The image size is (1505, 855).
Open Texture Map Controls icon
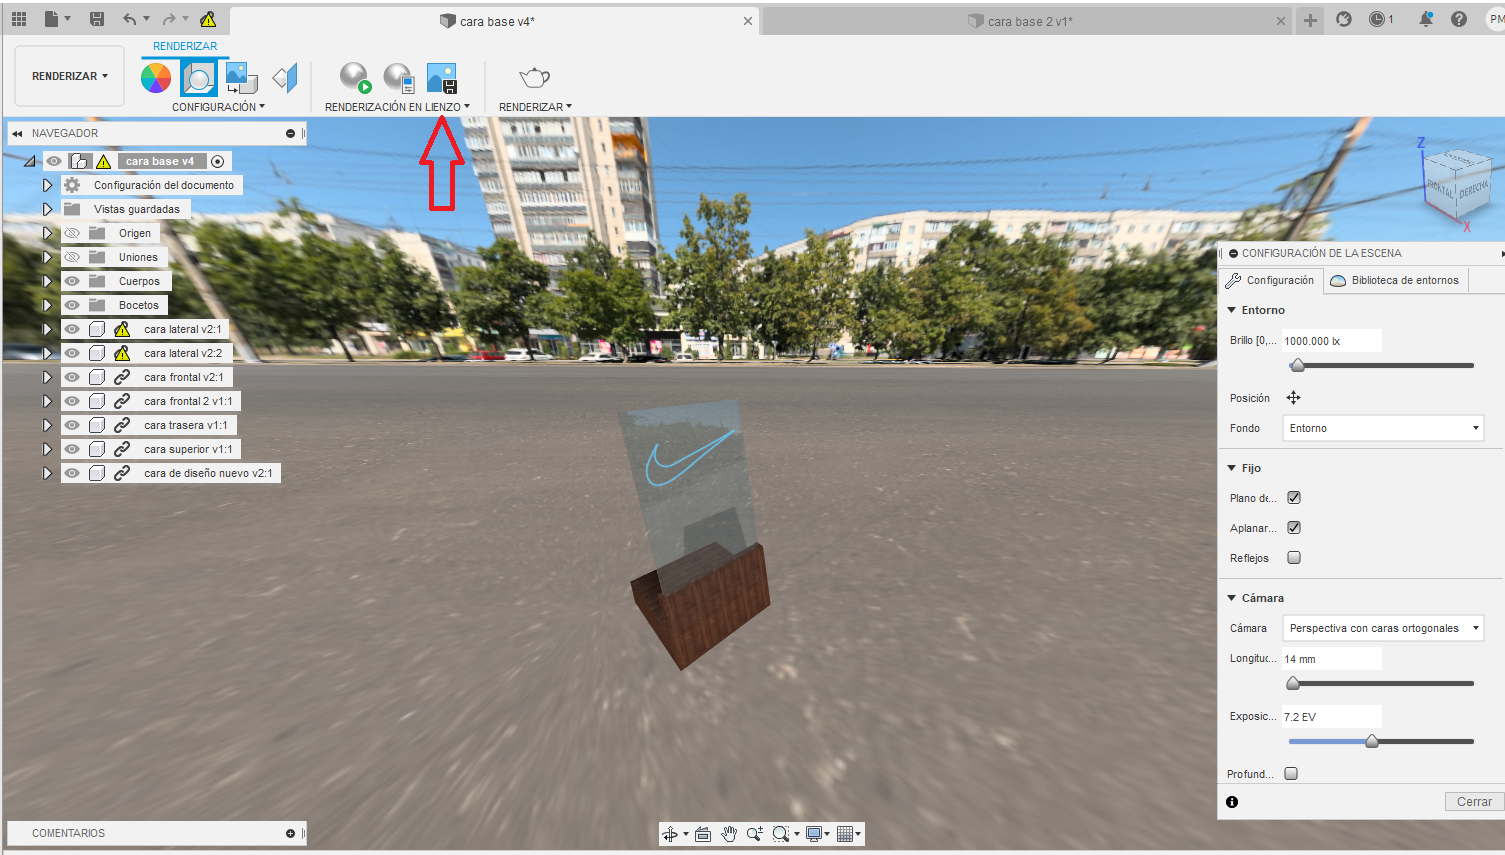[x=285, y=78]
